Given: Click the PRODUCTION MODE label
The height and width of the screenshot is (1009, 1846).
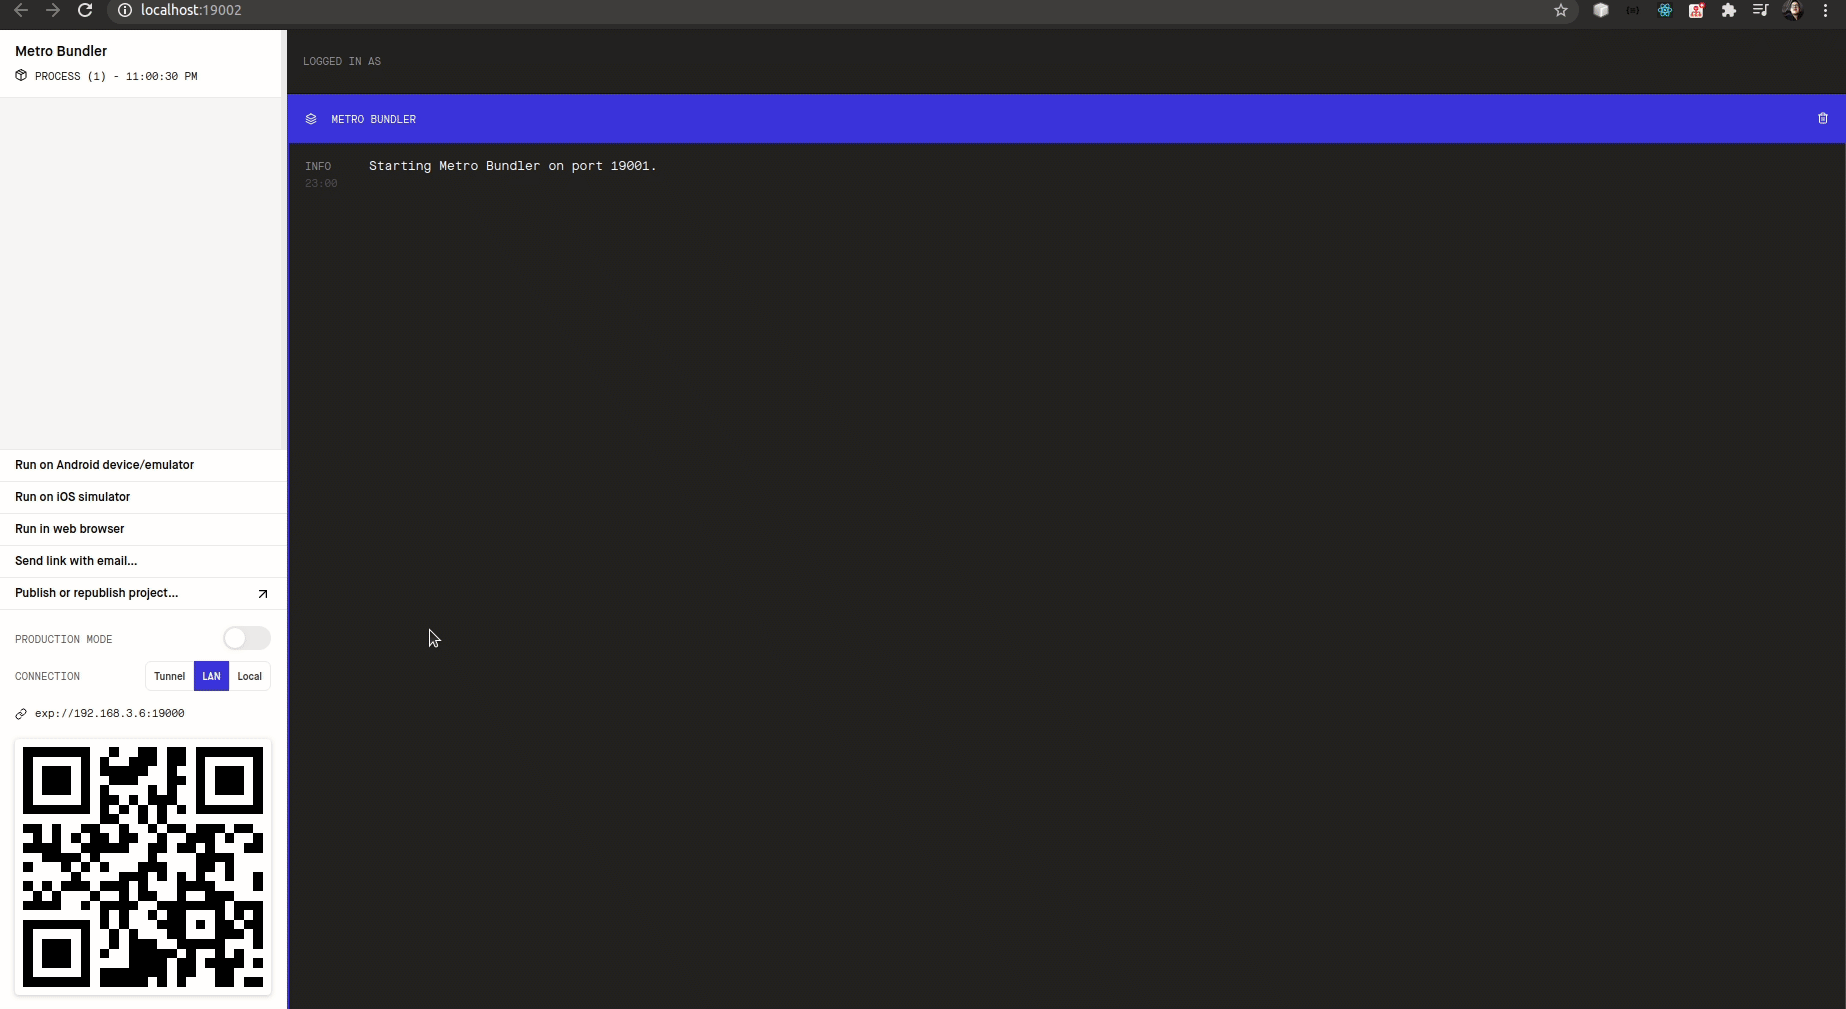Looking at the screenshot, I should tap(64, 640).
